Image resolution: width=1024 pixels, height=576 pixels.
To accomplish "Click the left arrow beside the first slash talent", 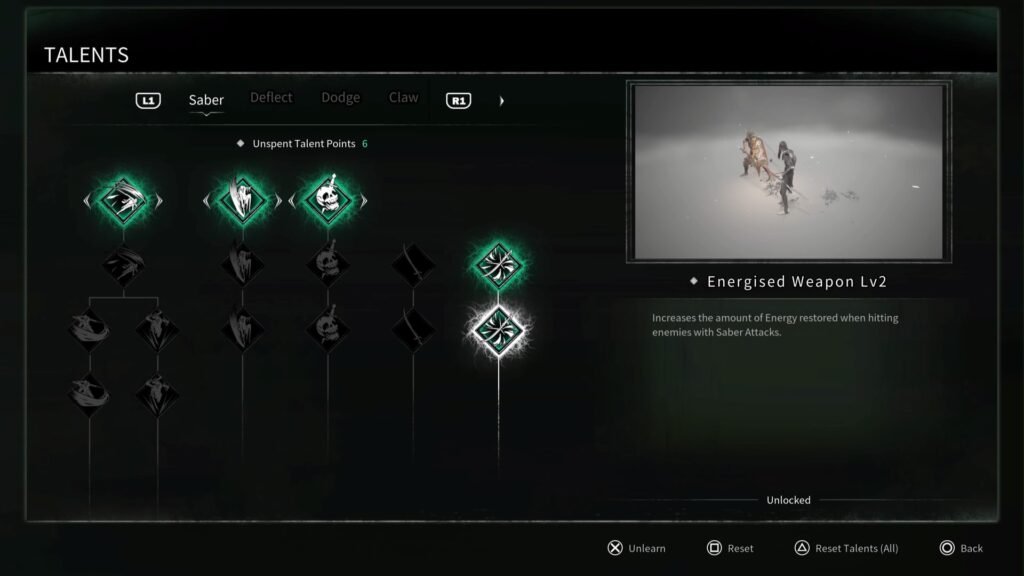I will pyautogui.click(x=87, y=201).
